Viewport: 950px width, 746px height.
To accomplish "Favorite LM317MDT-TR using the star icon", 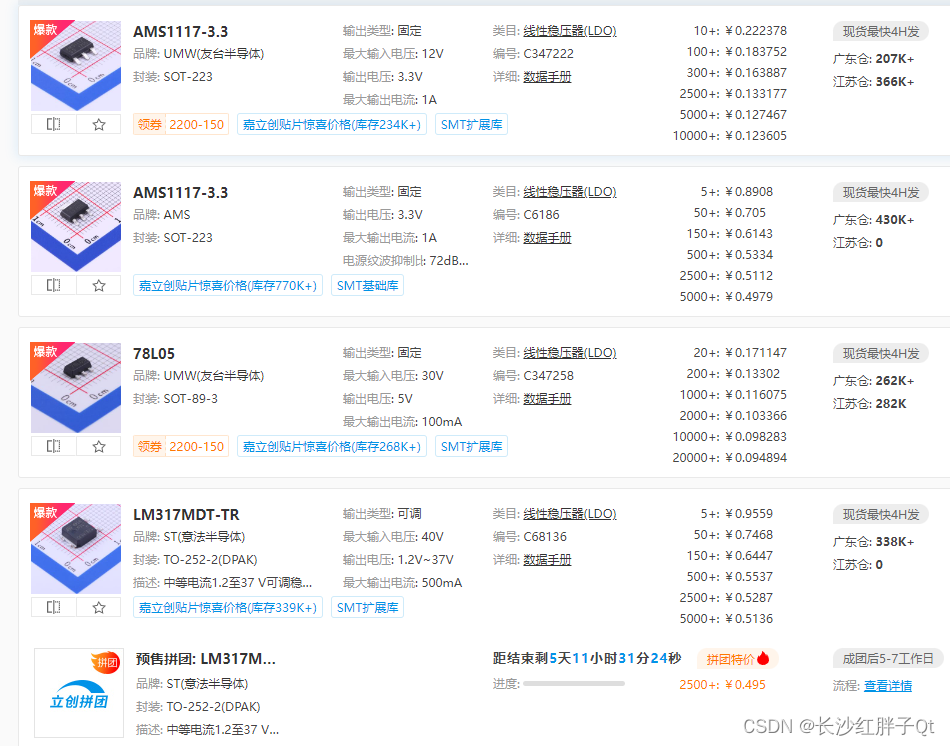I will pos(99,607).
